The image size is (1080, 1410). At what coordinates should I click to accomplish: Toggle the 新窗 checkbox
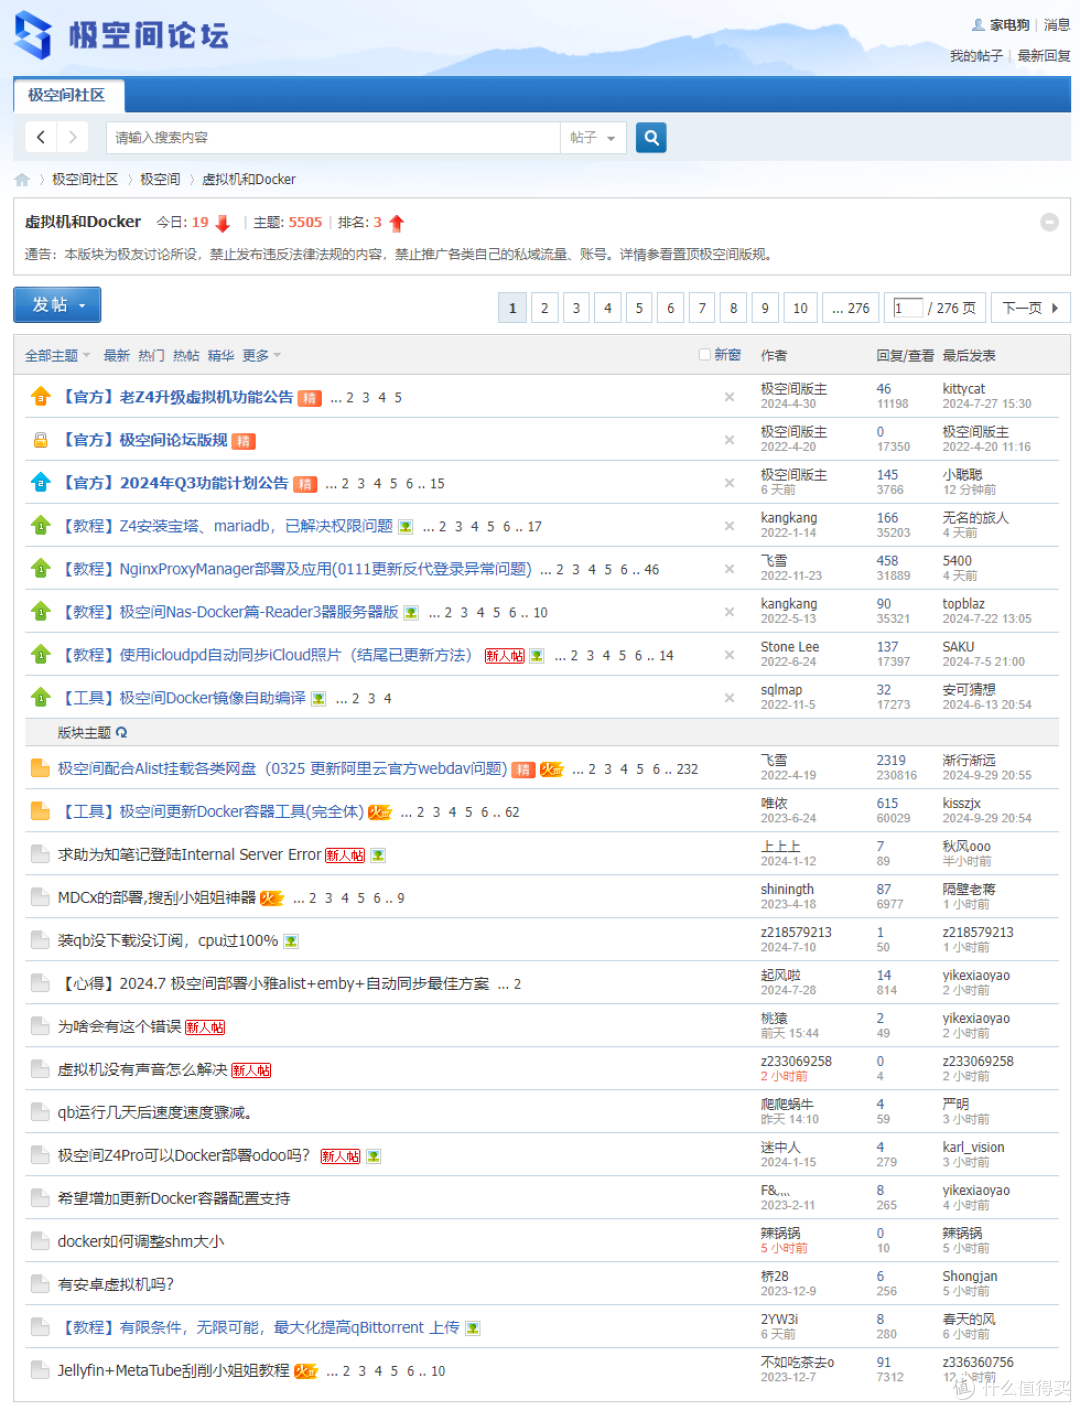coord(704,354)
